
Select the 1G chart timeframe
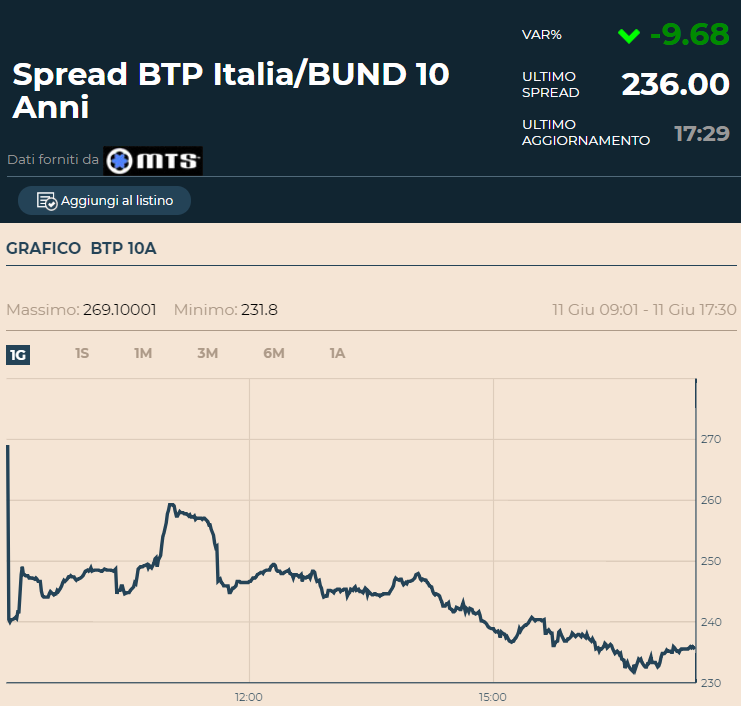[x=18, y=354]
